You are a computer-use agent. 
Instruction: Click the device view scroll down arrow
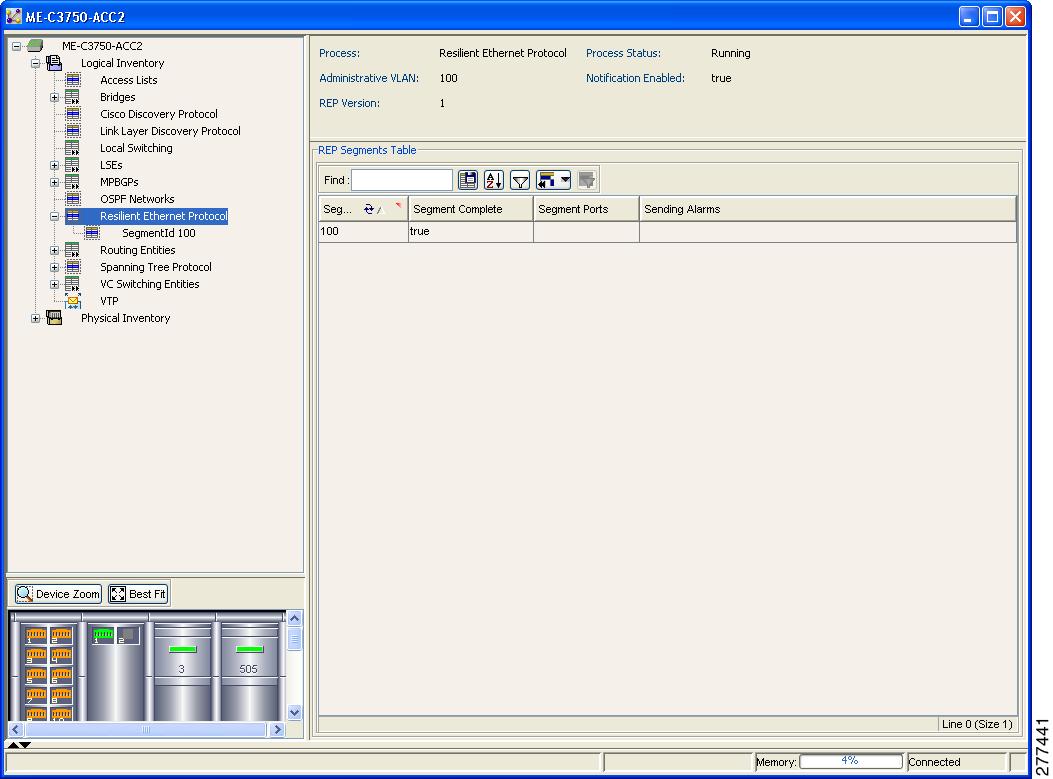(x=294, y=713)
